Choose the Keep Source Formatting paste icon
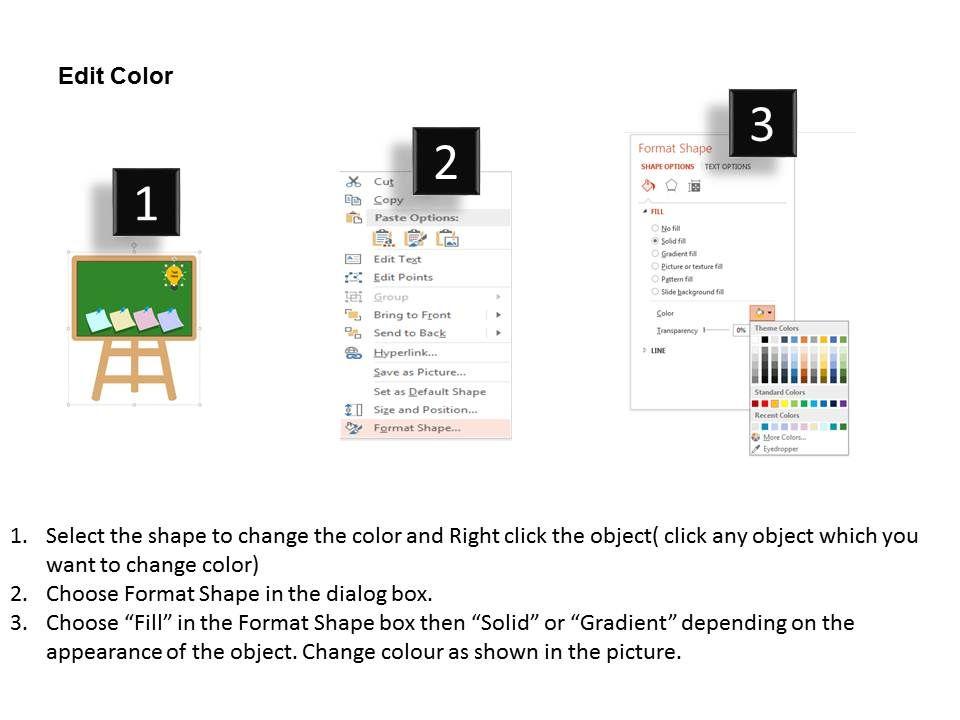This screenshot has width=960, height=720. pyautogui.click(x=383, y=238)
